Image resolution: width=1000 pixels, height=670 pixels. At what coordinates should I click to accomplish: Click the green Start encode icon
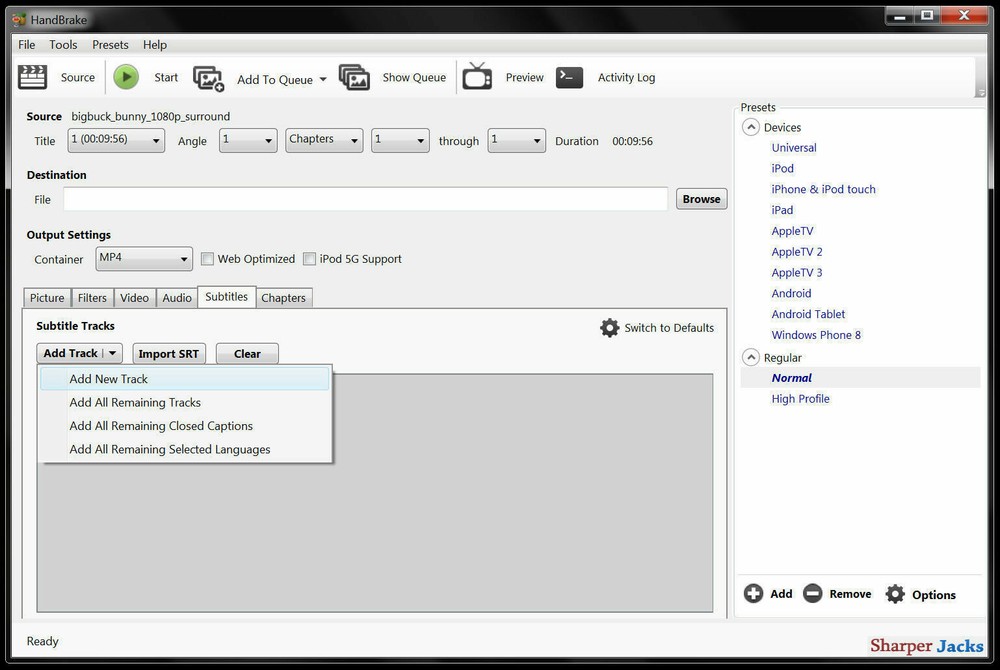click(x=126, y=76)
